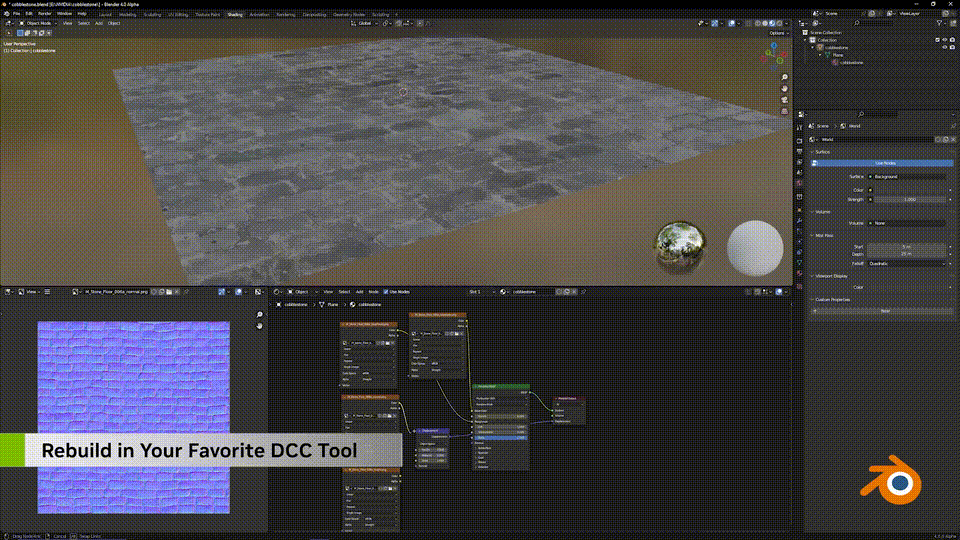Click the viewport navigation gizmo
Viewport: 960px width, 540px height.
click(x=778, y=58)
